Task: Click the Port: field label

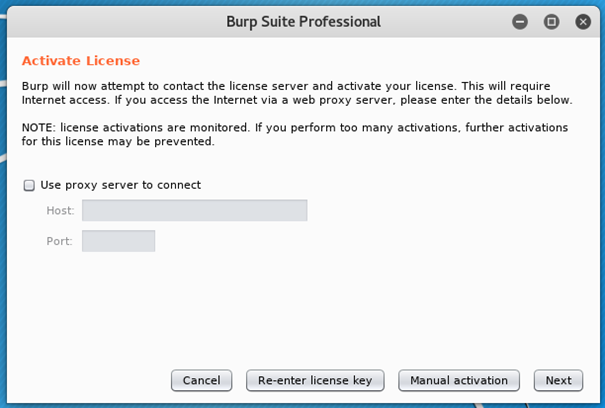Action: 60,241
